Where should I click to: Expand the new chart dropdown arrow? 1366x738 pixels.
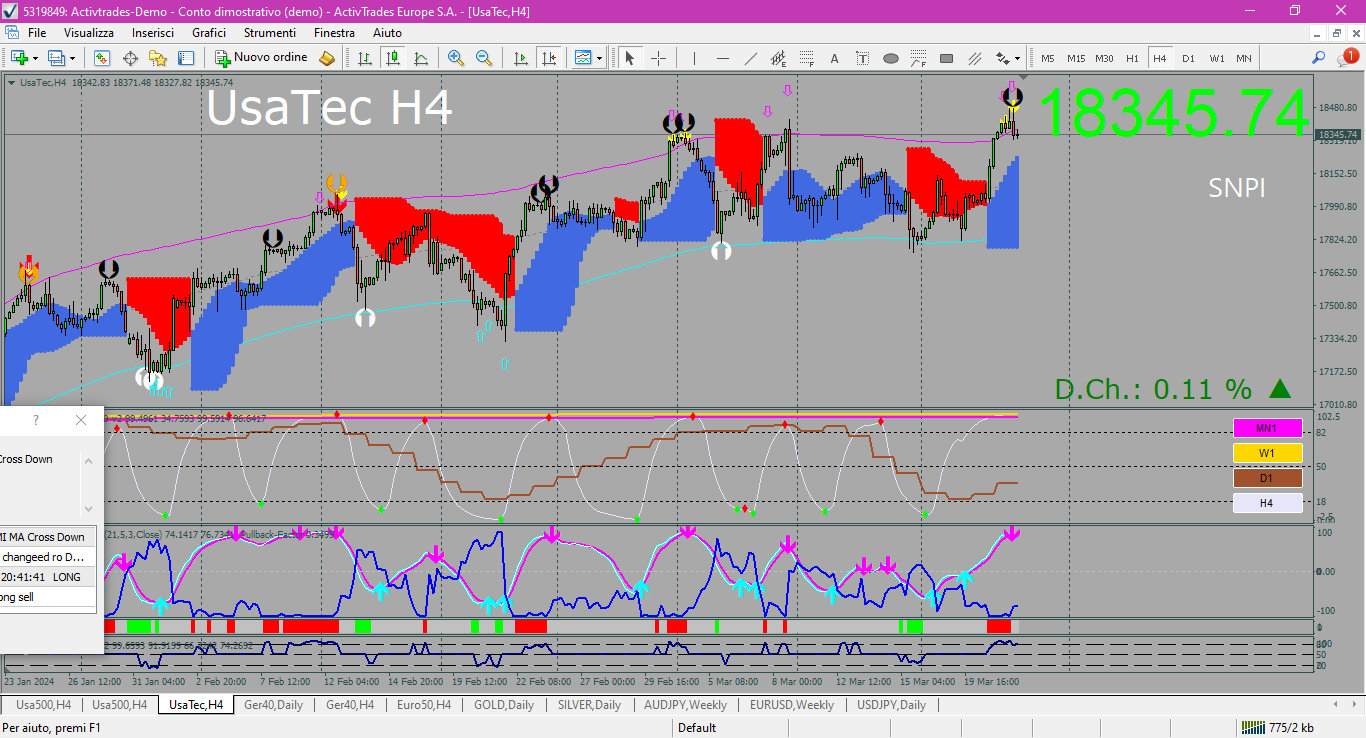[35, 58]
